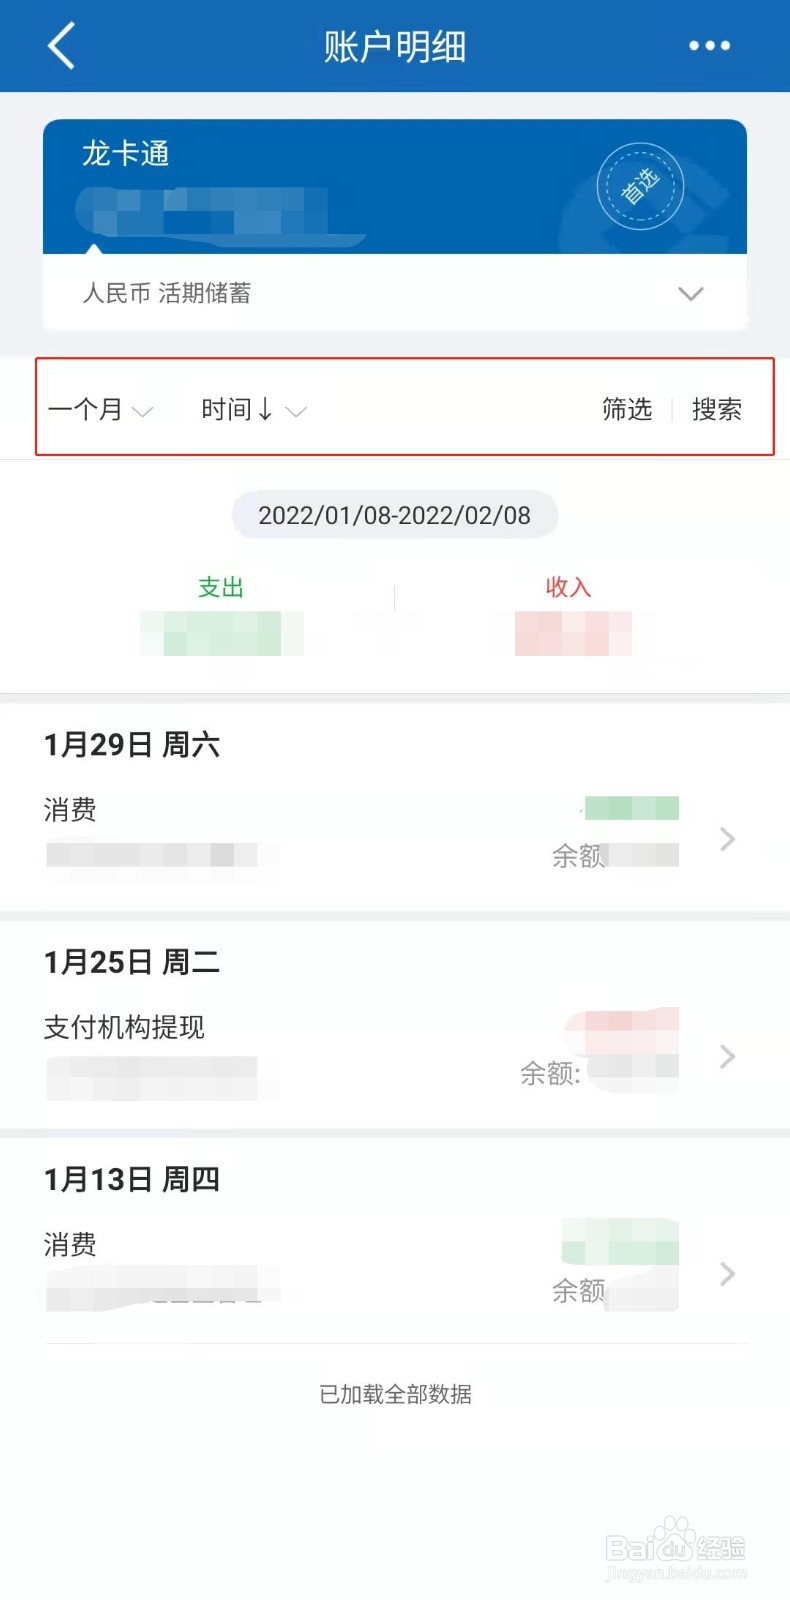Tap the back arrow icon
790x1600 pixels.
click(x=61, y=46)
